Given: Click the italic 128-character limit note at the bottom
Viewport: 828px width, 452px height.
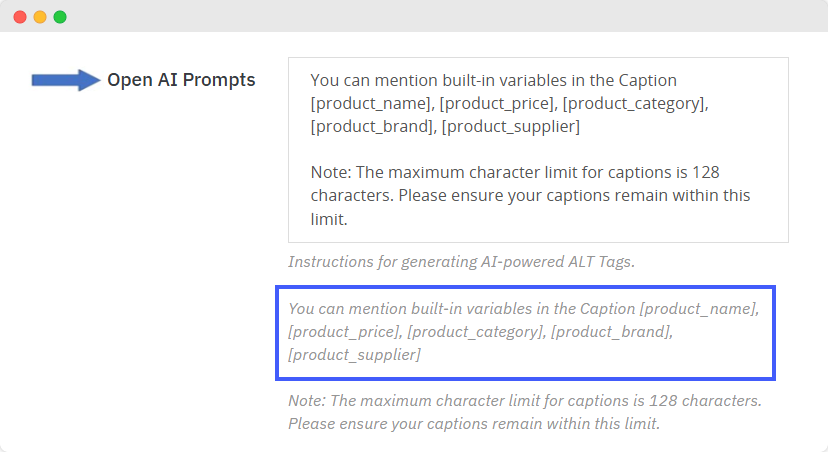Looking at the screenshot, I should 524,412.
